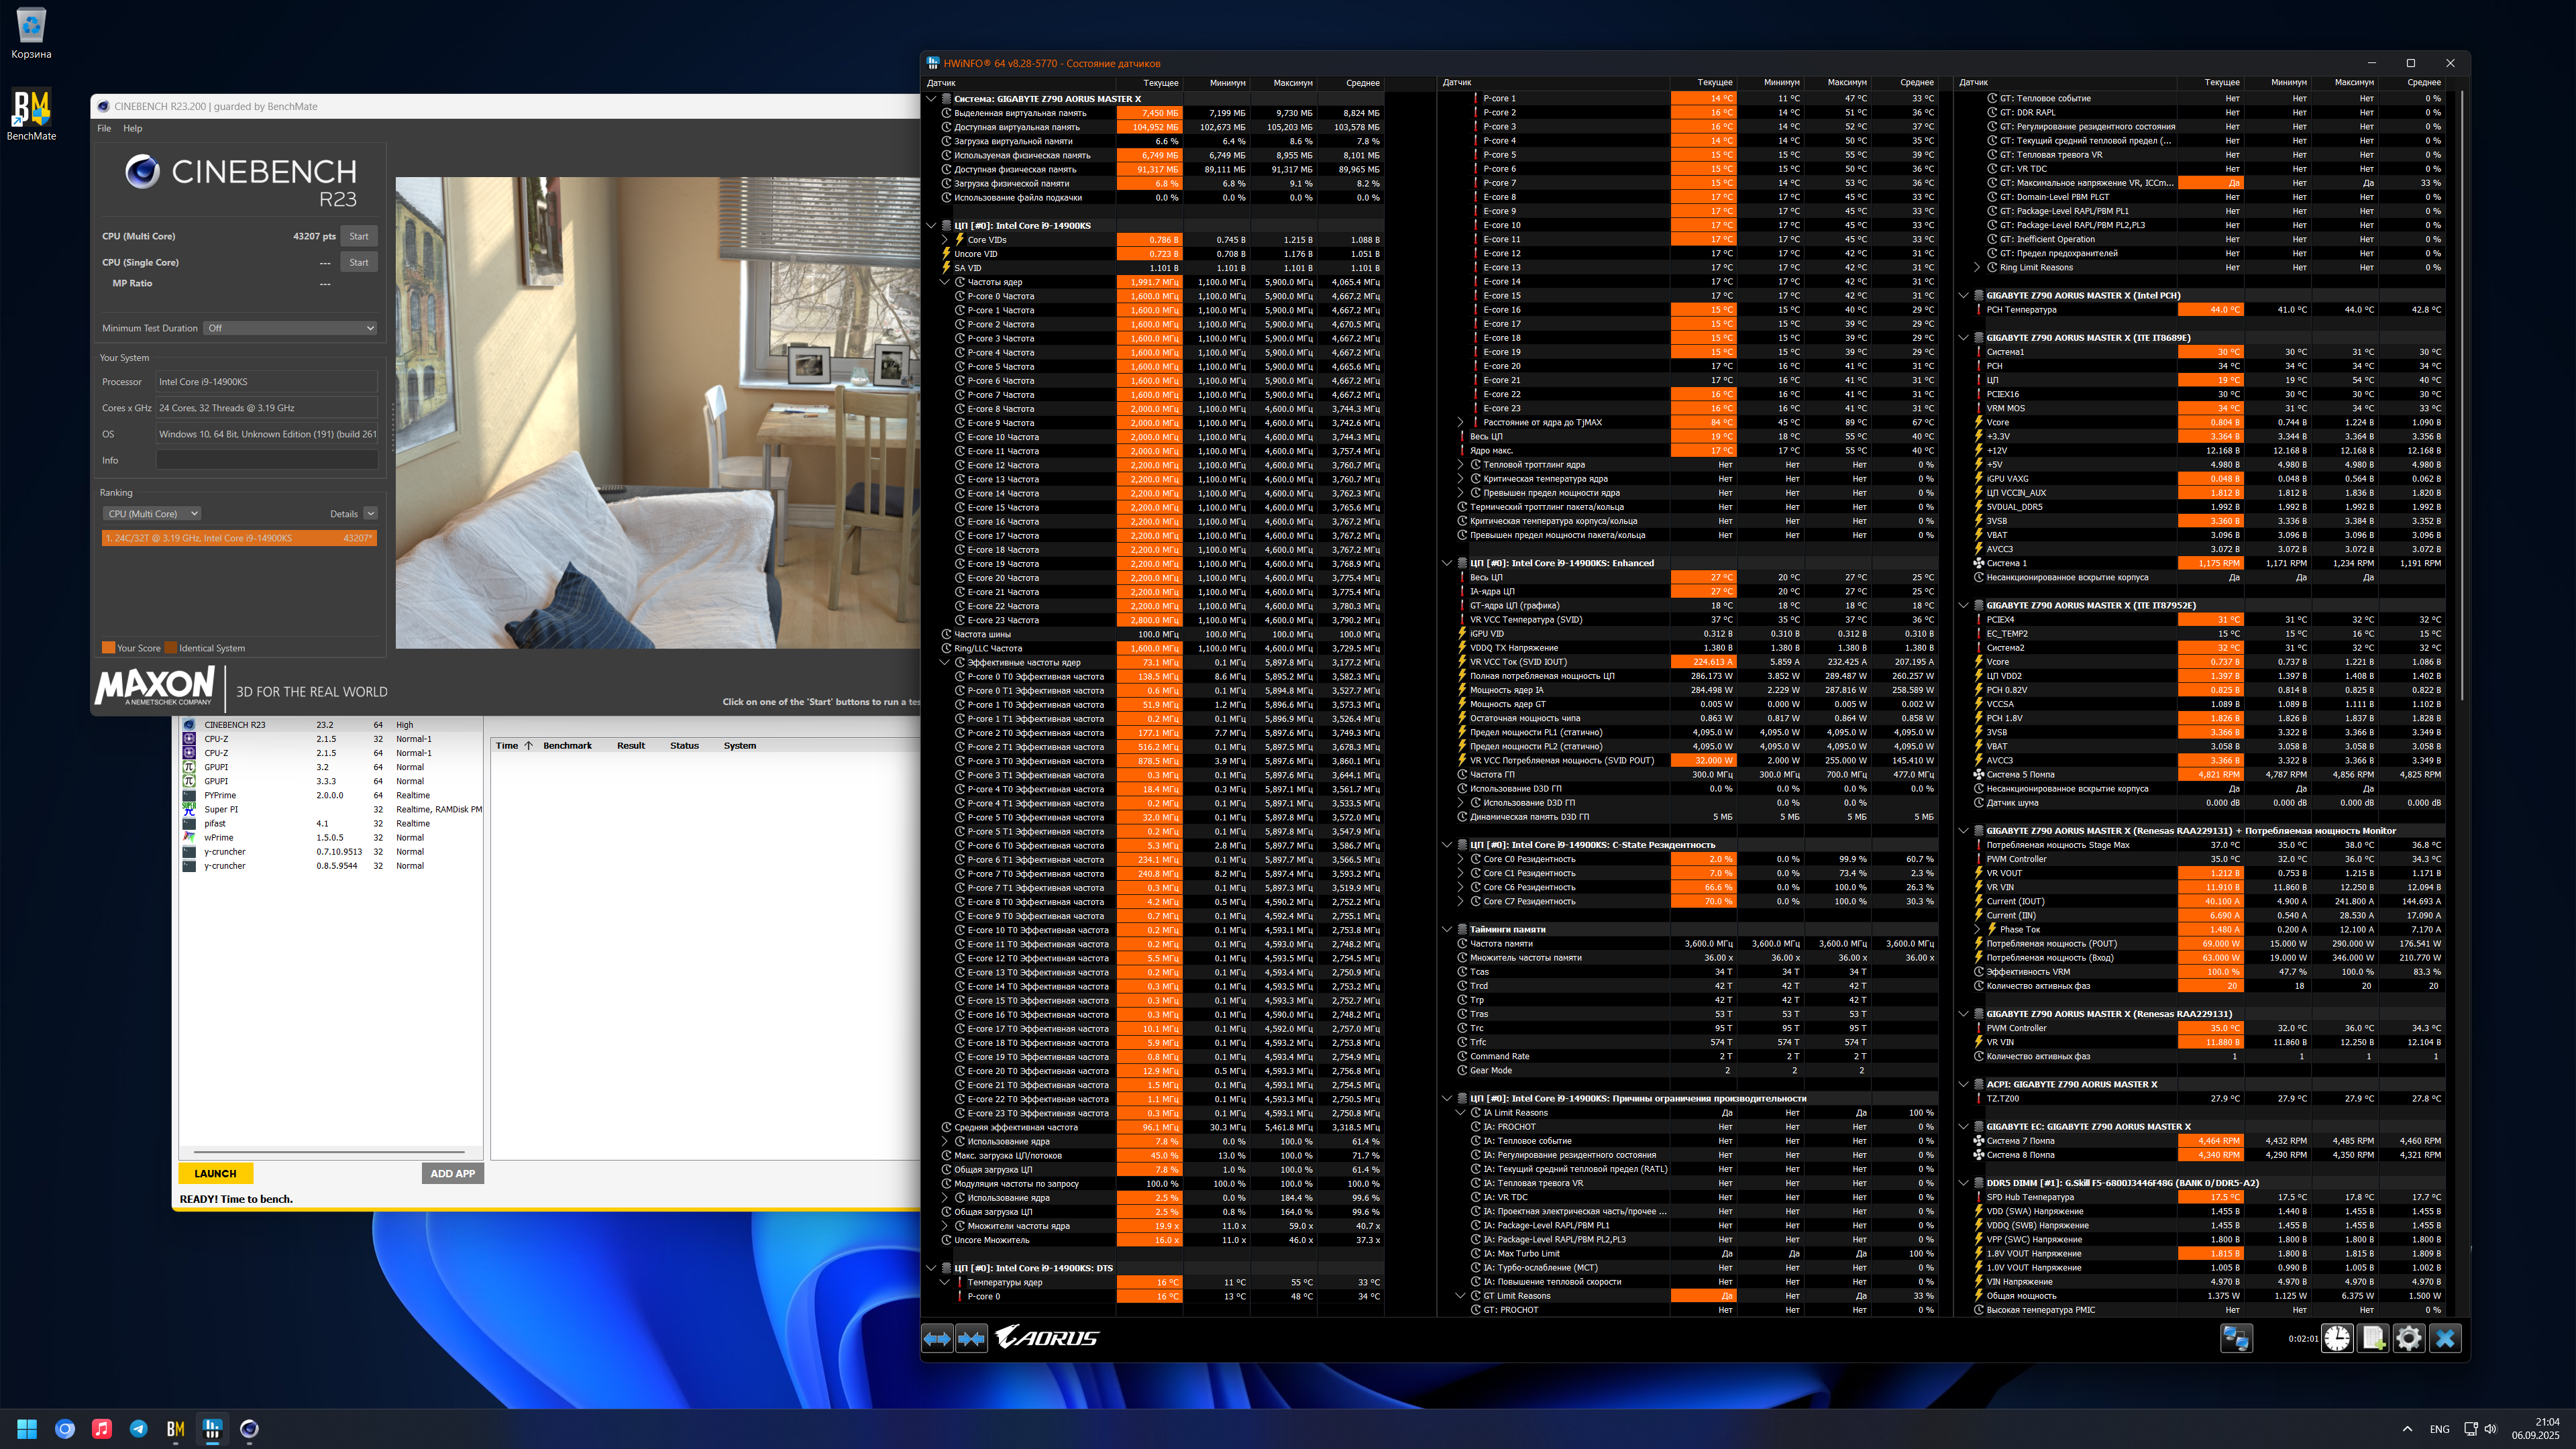This screenshot has width=2576, height=1449.
Task: Open HWiNFO network/remote monitors icon
Action: pyautogui.click(x=2236, y=1338)
